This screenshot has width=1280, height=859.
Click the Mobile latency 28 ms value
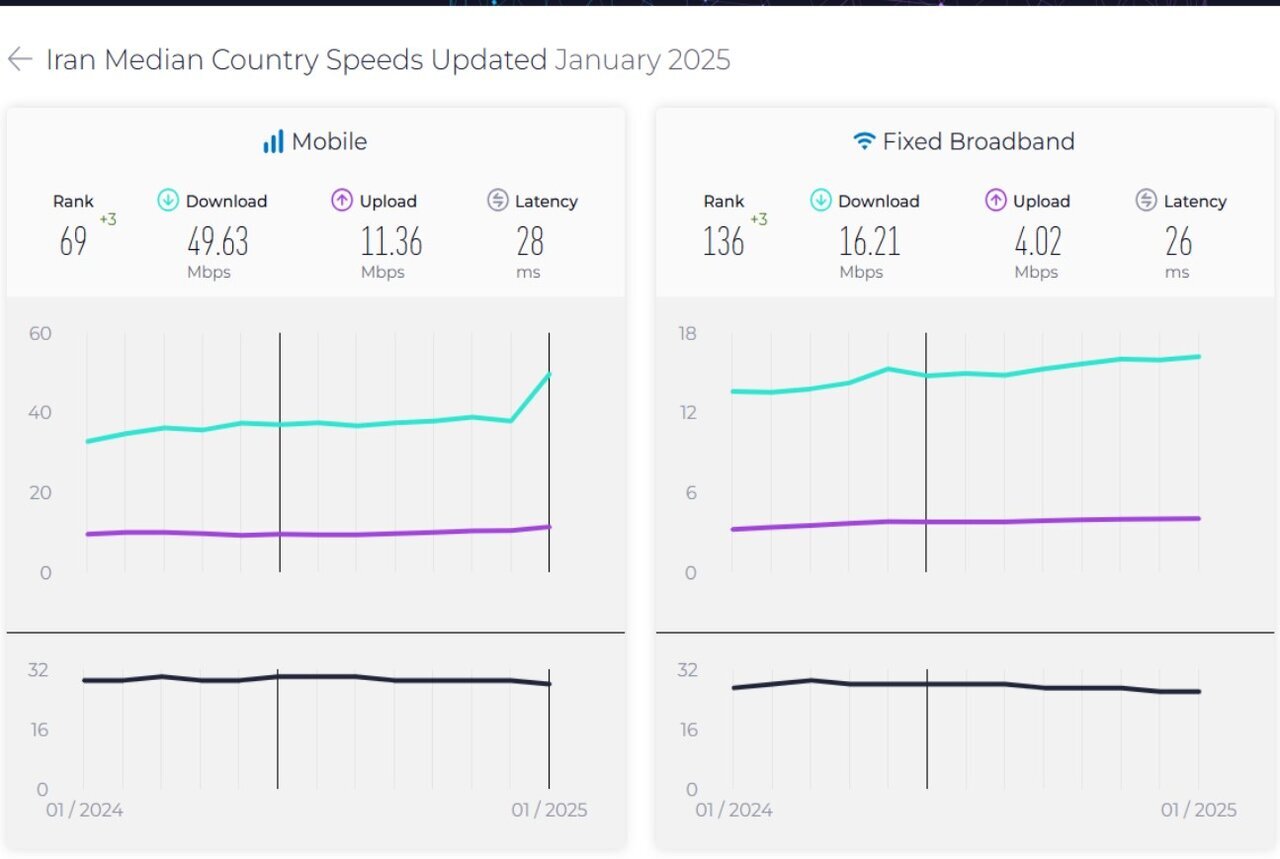(529, 242)
